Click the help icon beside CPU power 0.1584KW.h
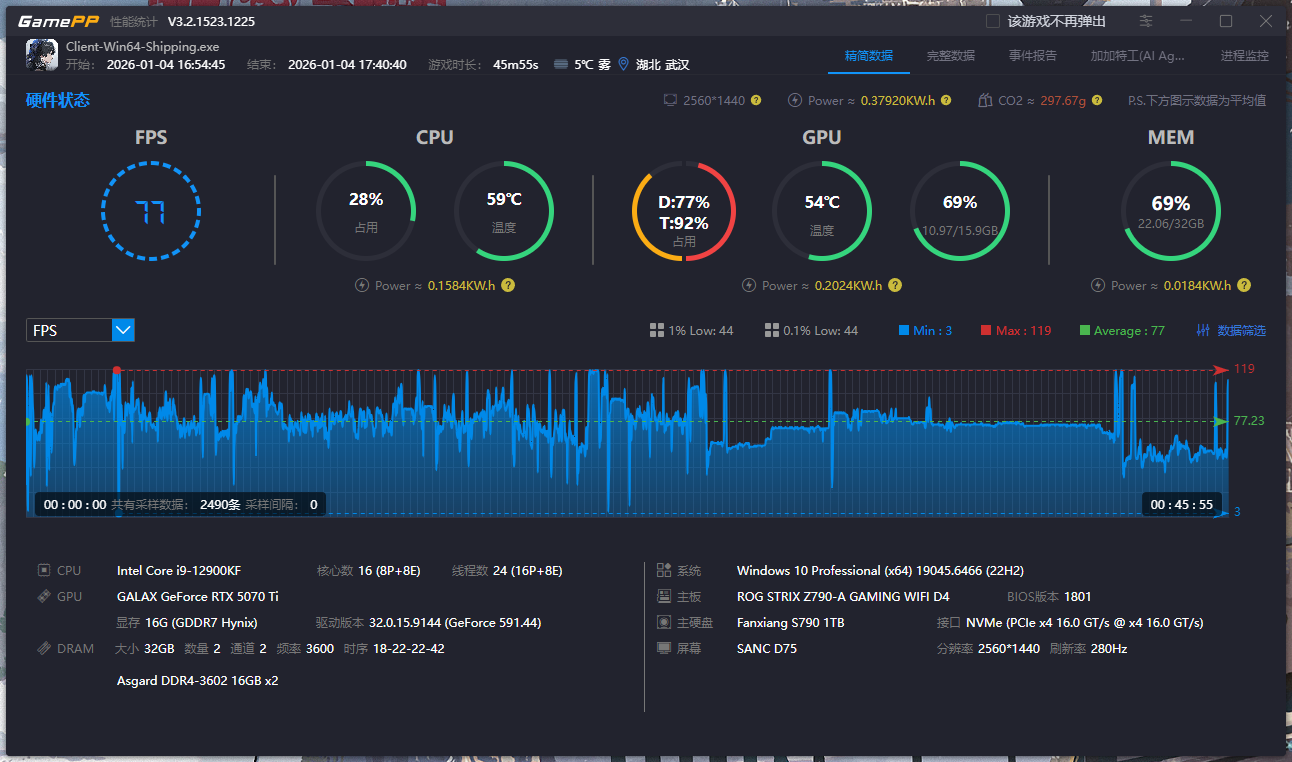Viewport: 1292px width, 762px height. pos(508,286)
